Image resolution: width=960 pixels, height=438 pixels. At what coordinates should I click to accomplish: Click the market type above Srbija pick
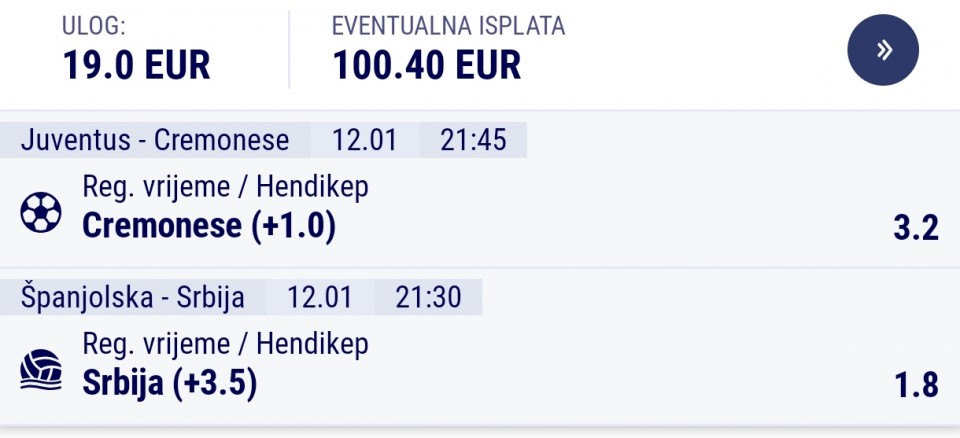(x=225, y=344)
